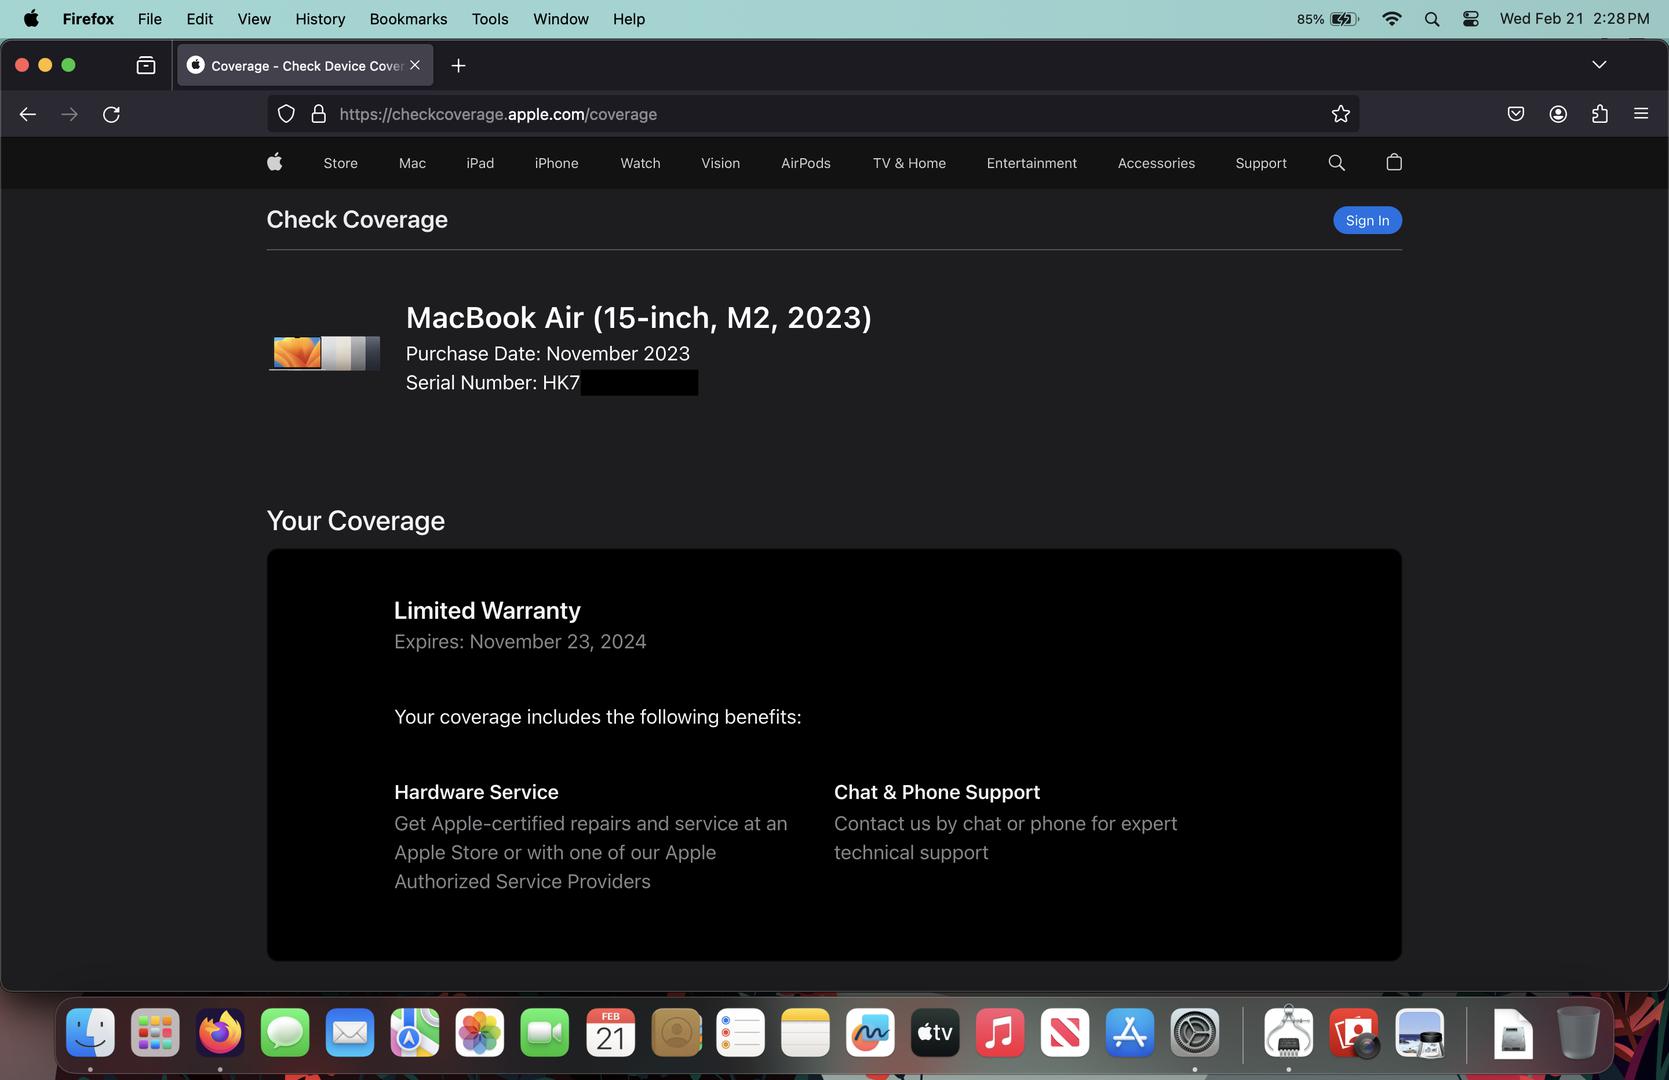This screenshot has width=1669, height=1080.
Task: Open Firefox hamburger application menu
Action: tap(1641, 114)
